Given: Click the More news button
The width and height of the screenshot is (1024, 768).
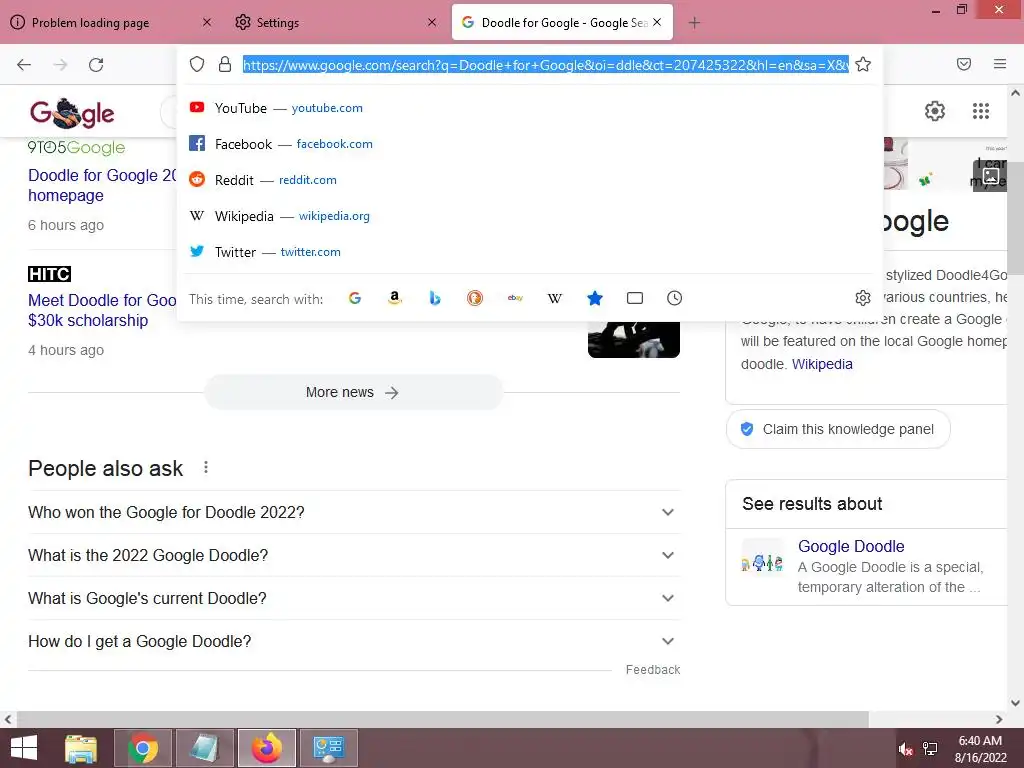Looking at the screenshot, I should (x=353, y=392).
